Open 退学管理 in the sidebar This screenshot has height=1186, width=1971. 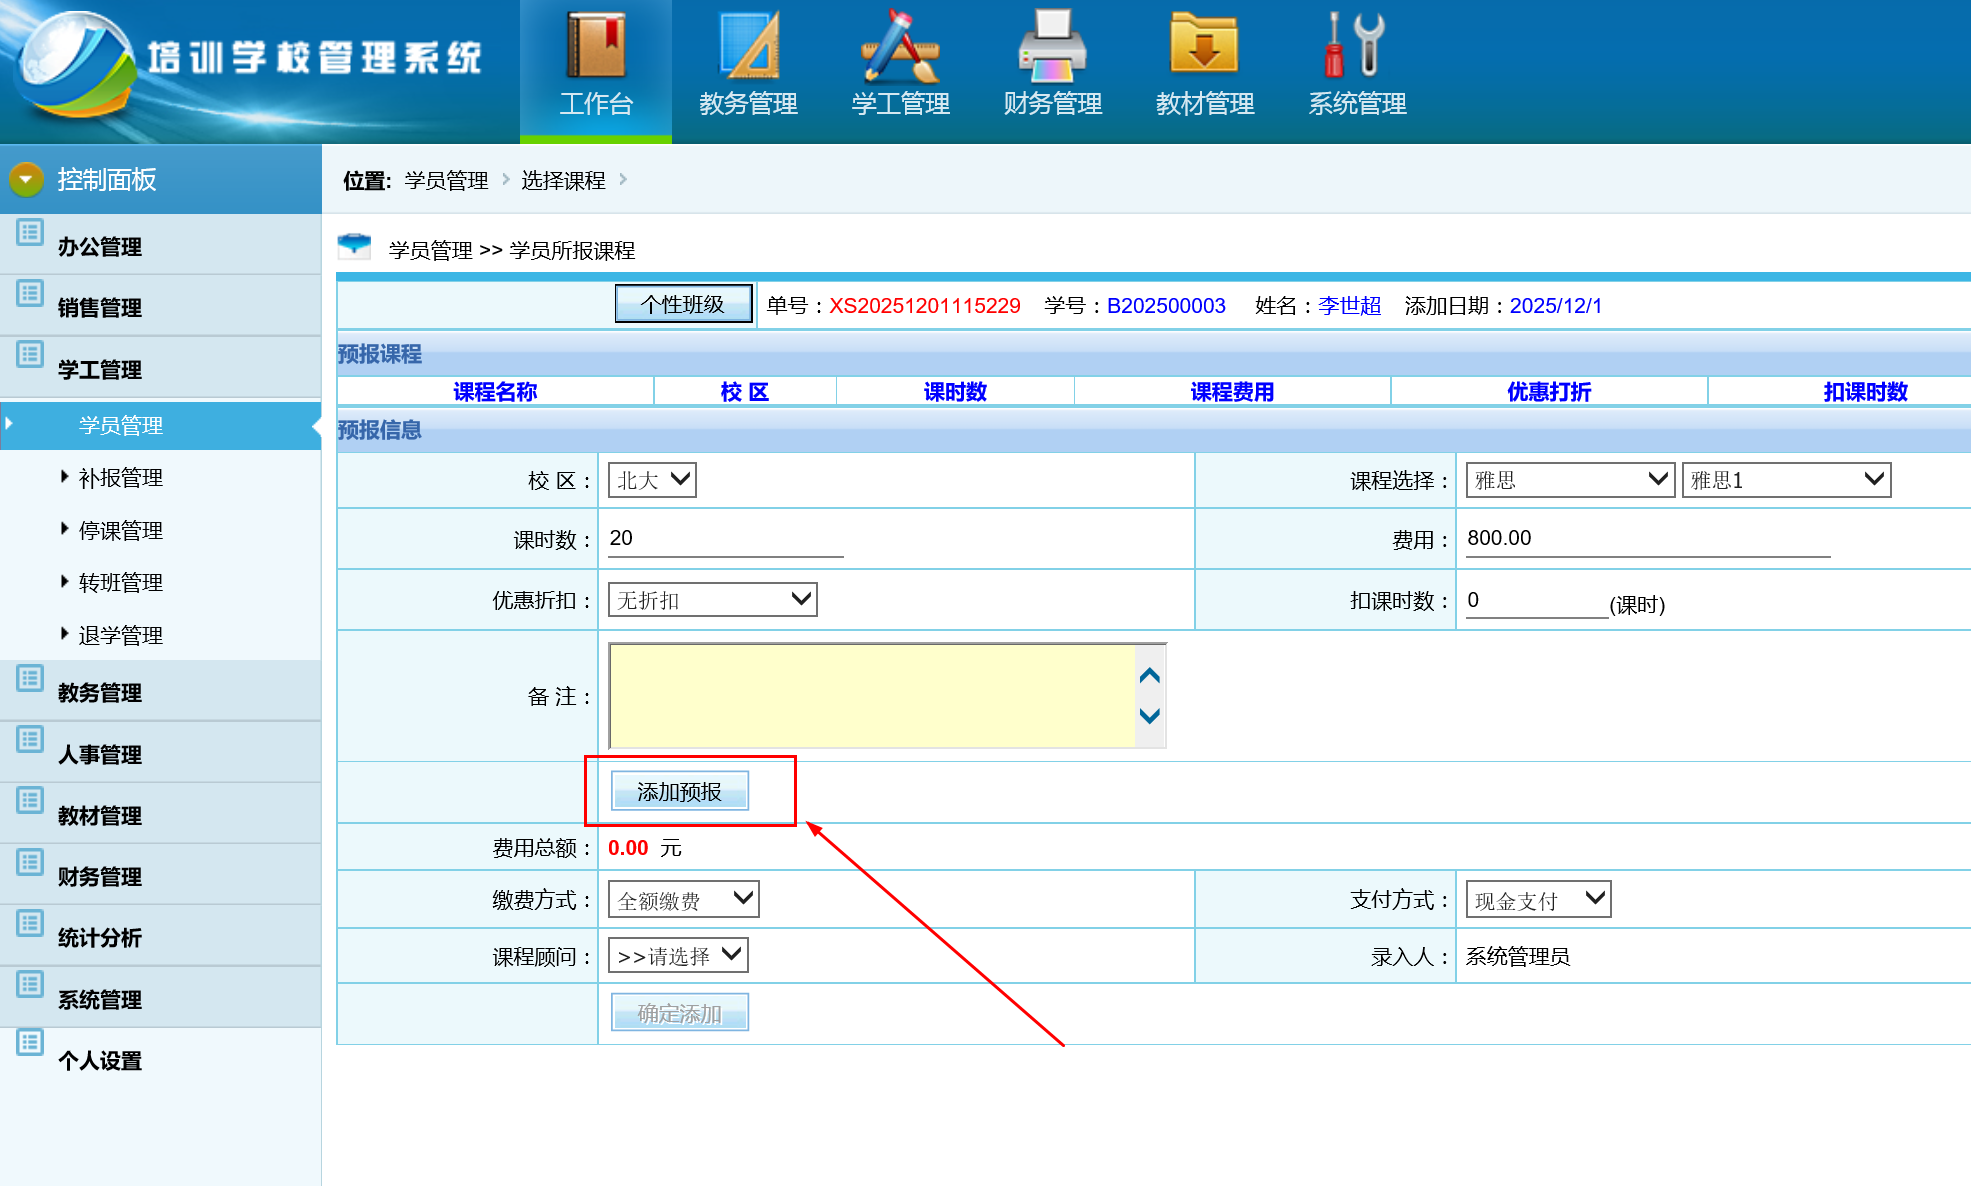pos(121,636)
